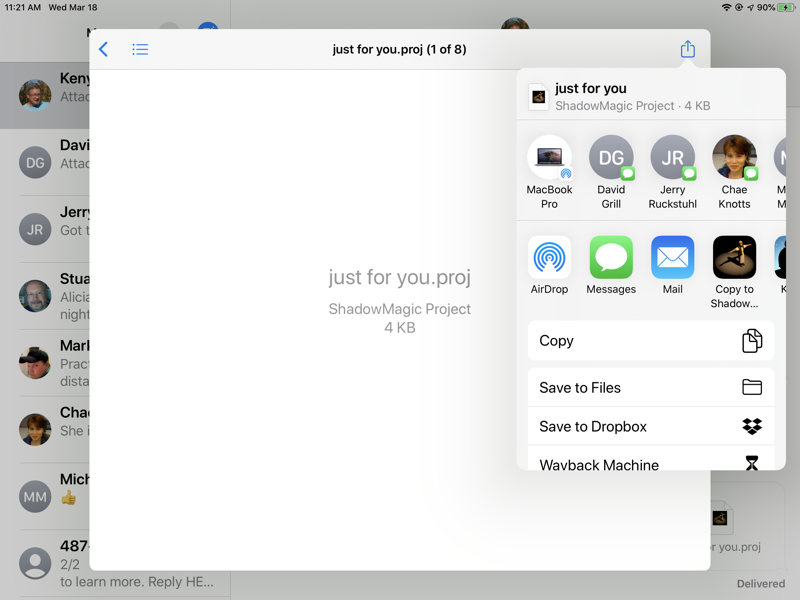Open the file list icon
The image size is (800, 600).
coord(140,49)
